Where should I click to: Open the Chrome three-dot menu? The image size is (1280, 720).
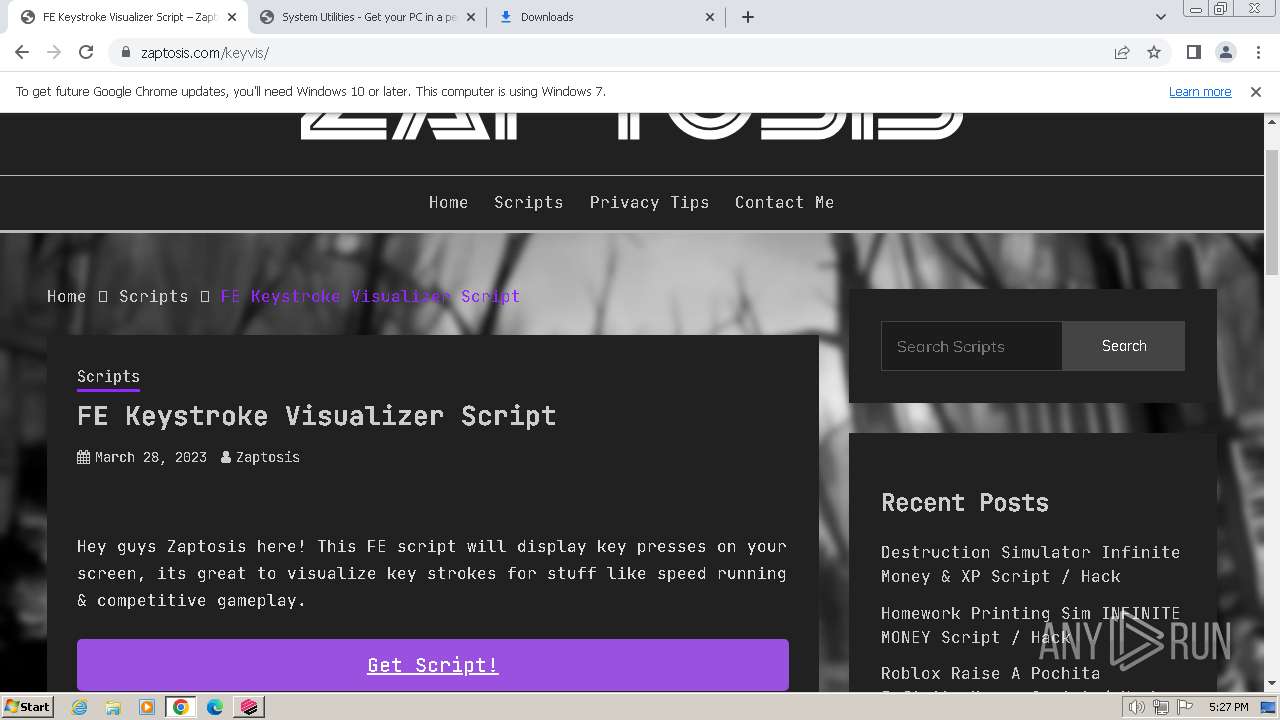[1257, 52]
